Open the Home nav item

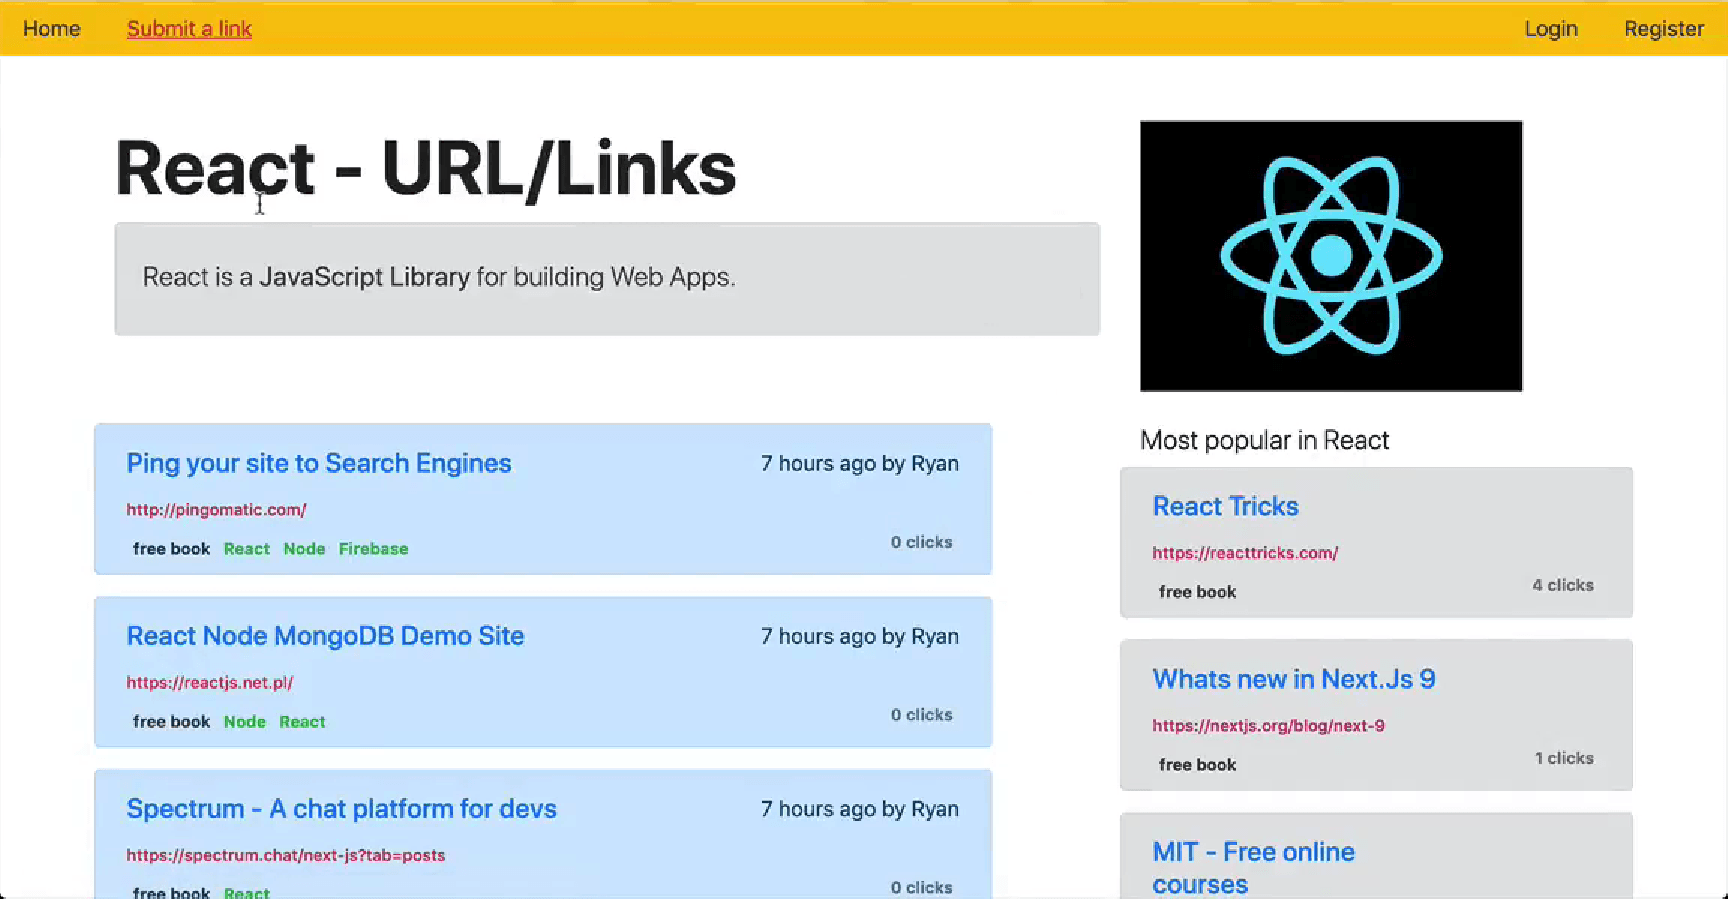[x=51, y=29]
